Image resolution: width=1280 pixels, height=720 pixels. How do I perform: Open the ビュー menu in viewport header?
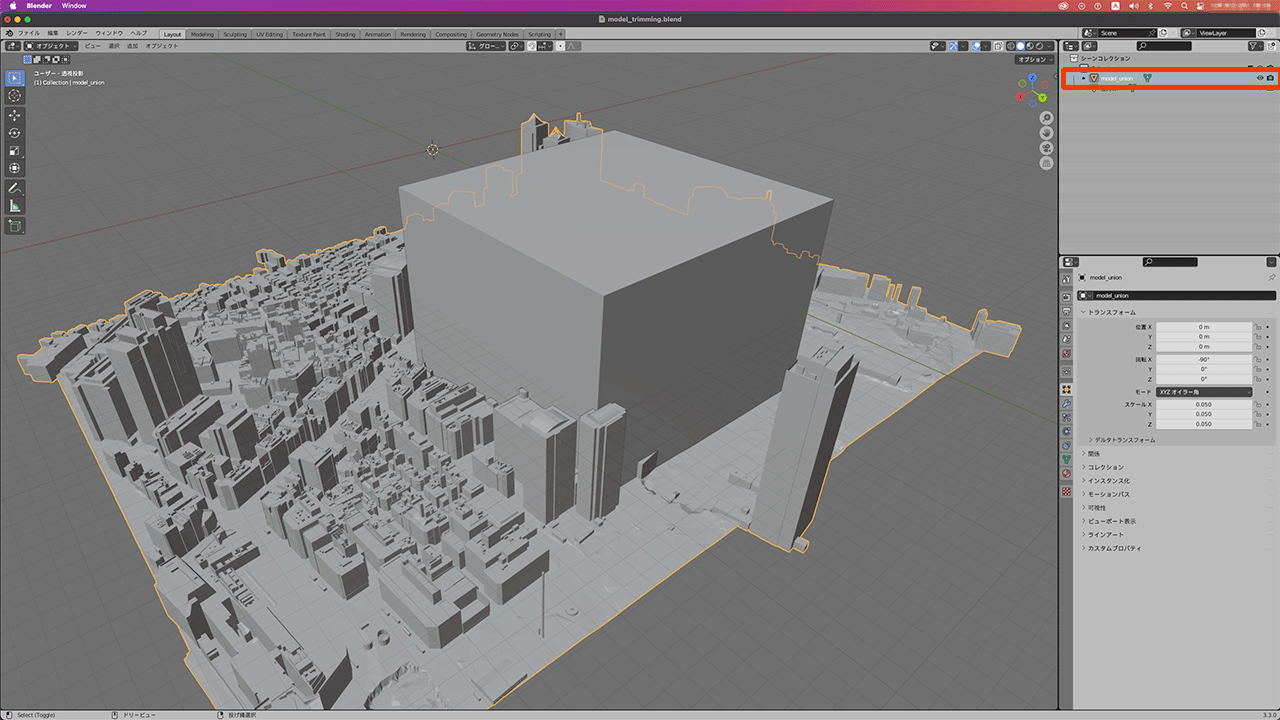(x=92, y=46)
